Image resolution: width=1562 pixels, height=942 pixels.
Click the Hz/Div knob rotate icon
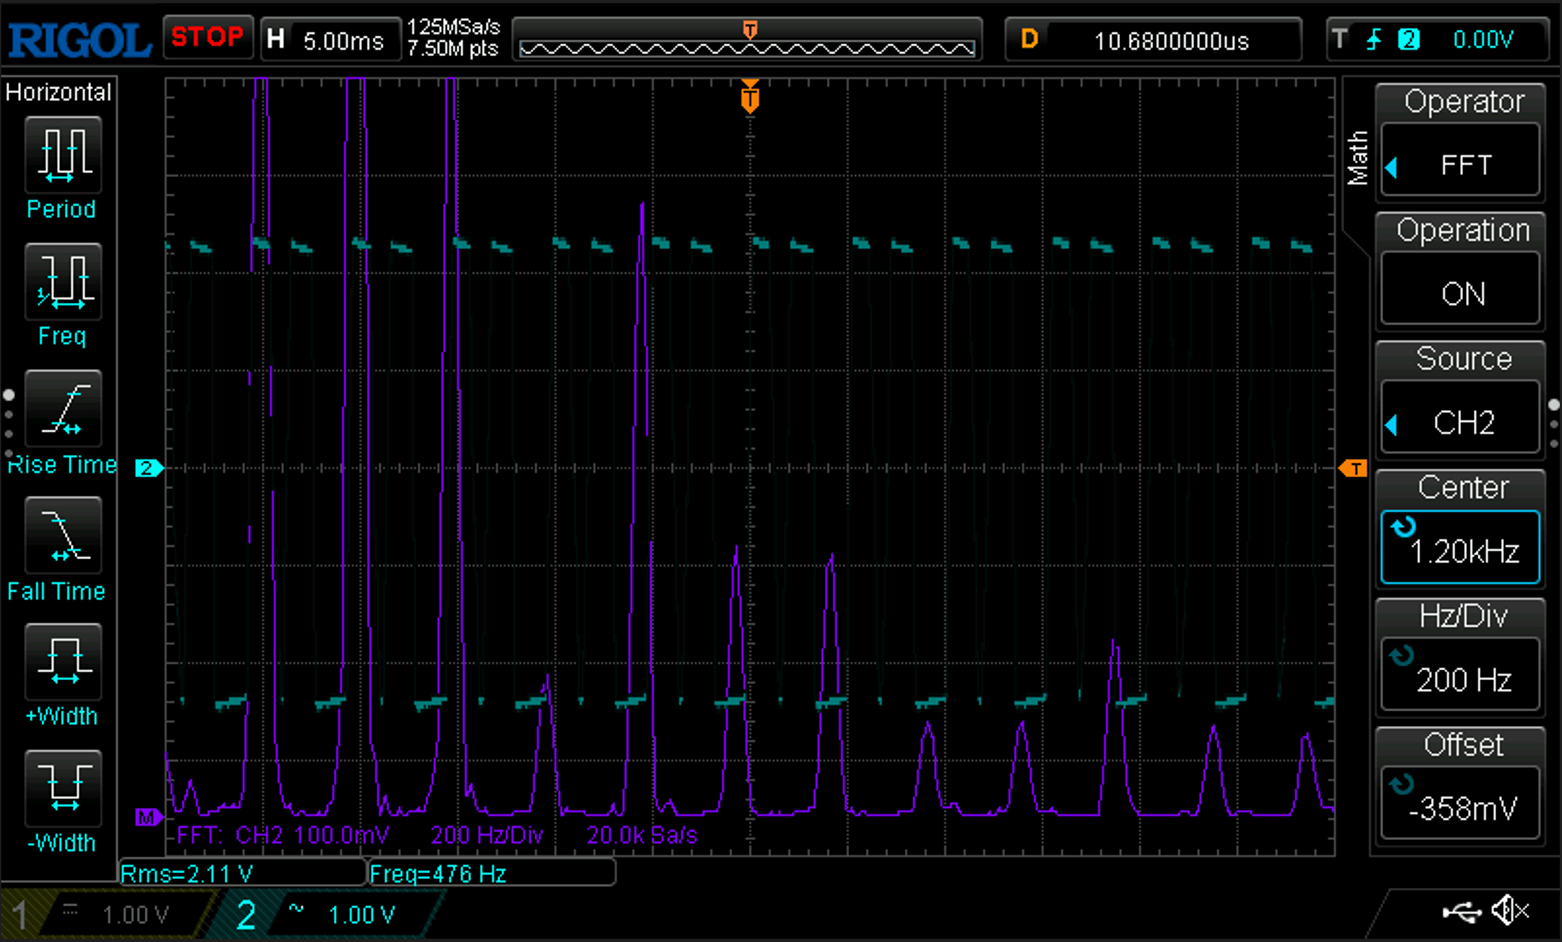tap(1402, 655)
